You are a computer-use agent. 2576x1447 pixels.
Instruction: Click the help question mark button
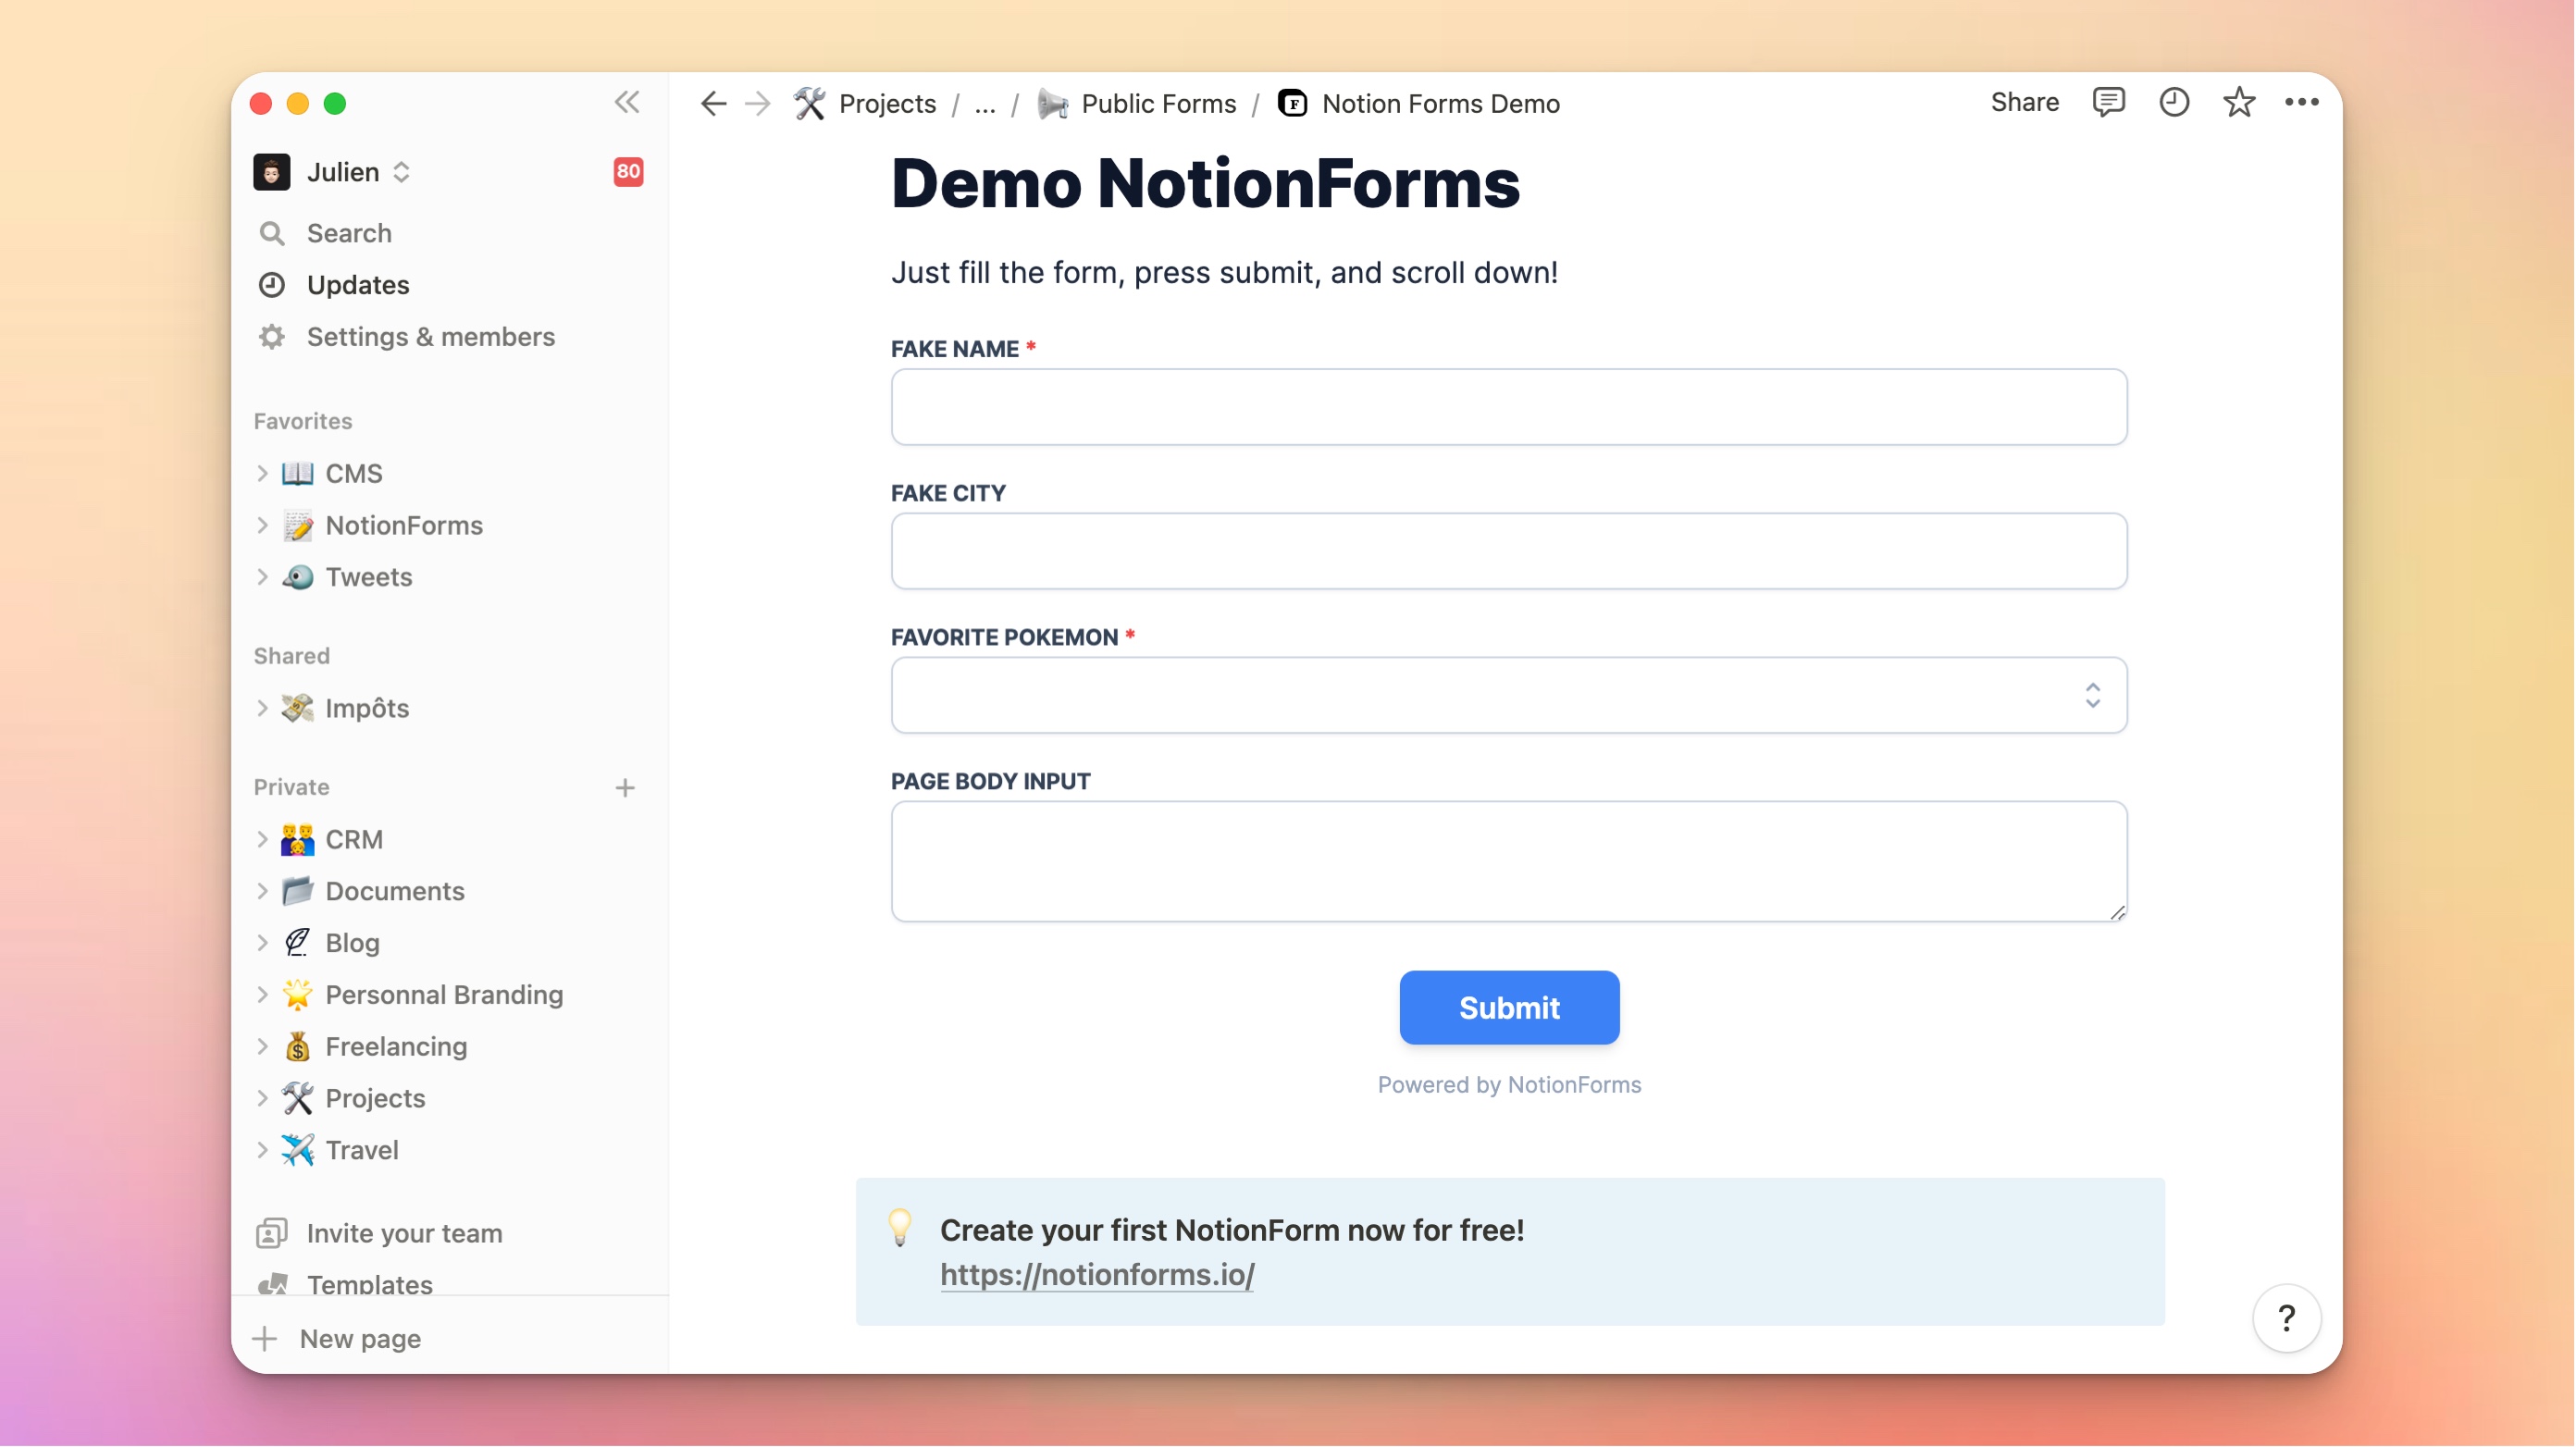2286,1318
